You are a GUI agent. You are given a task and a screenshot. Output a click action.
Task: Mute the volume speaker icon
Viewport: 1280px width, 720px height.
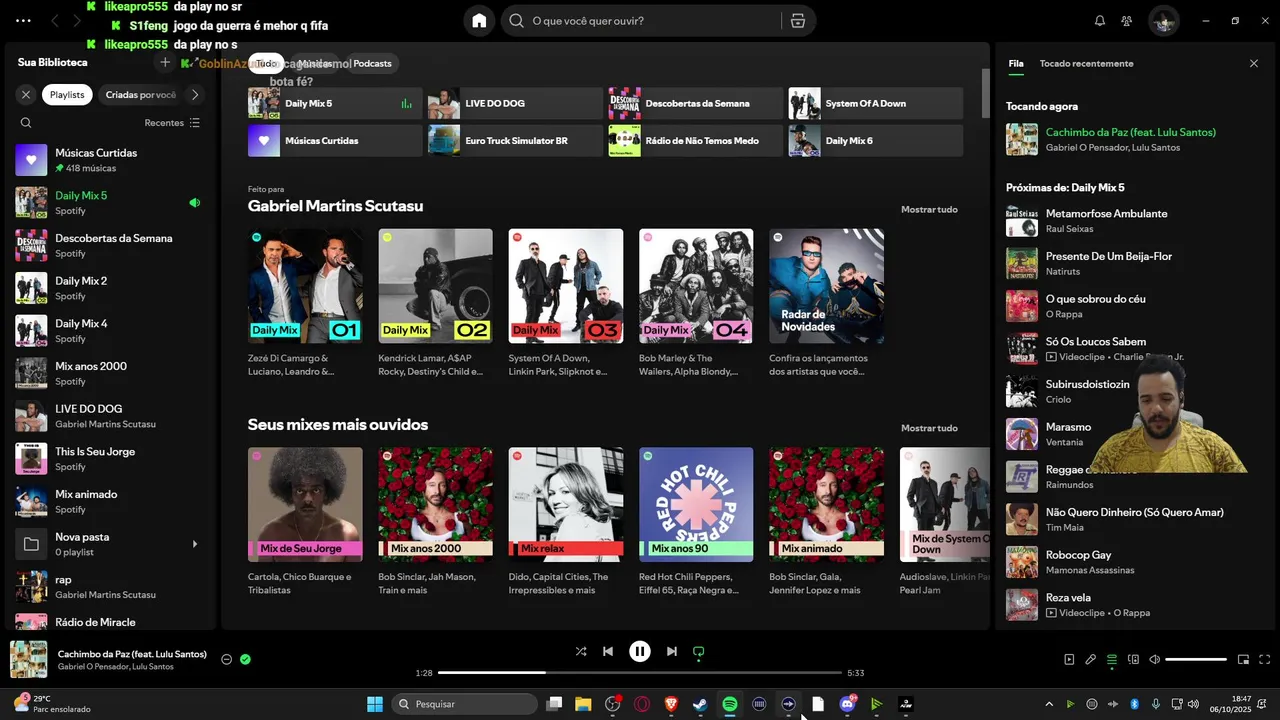[x=1154, y=659]
